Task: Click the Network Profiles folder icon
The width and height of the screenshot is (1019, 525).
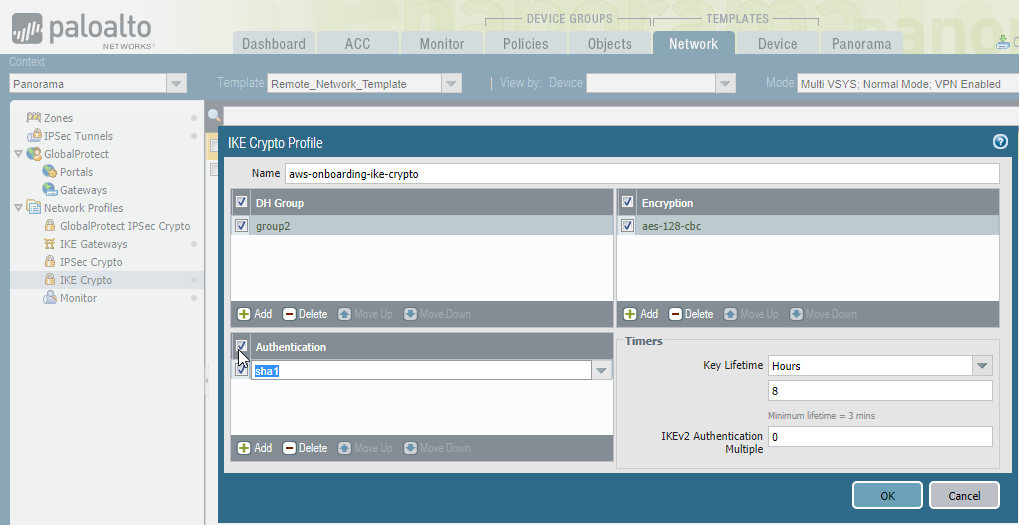Action: (34, 208)
